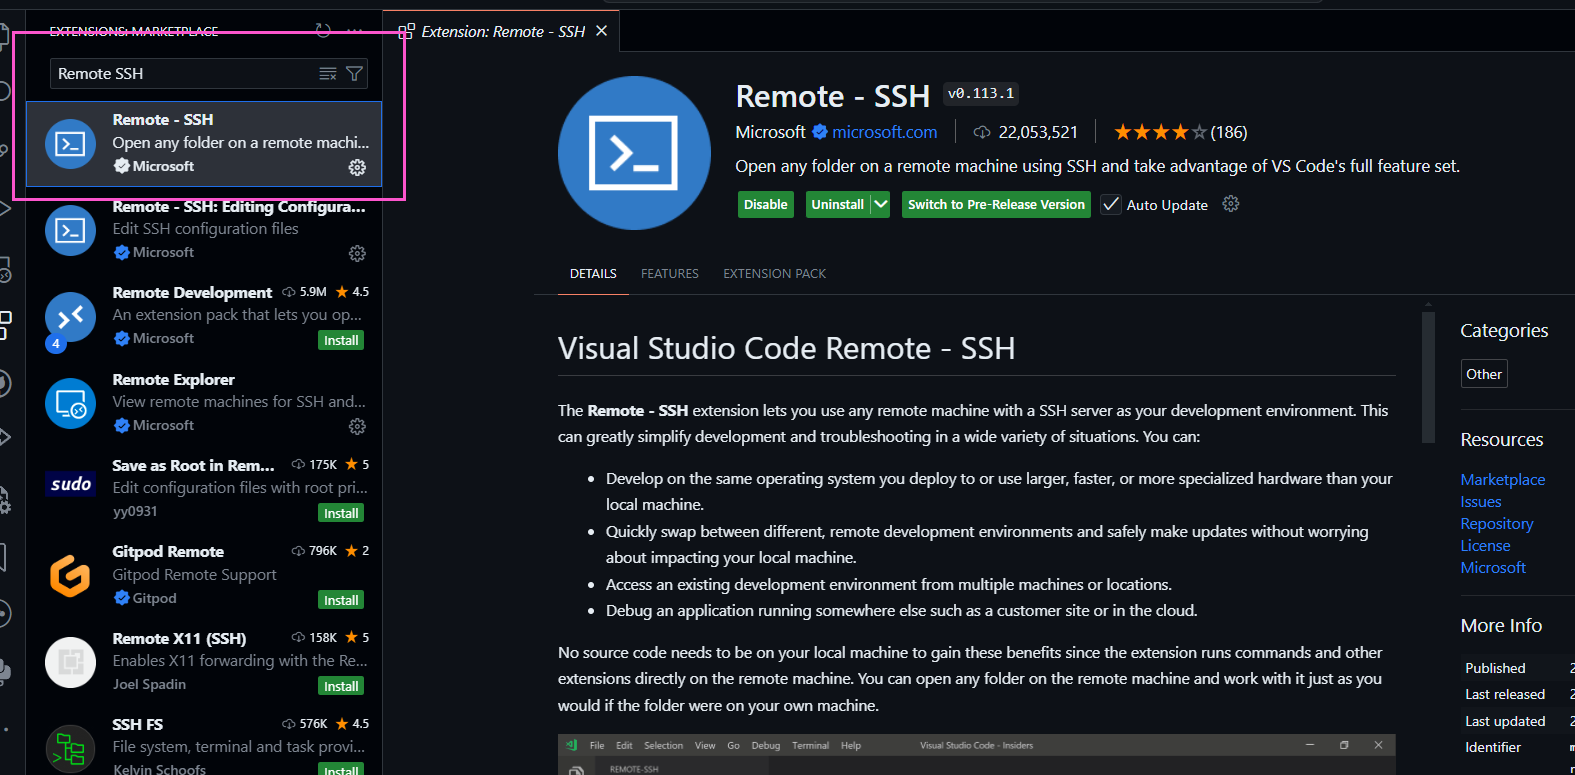
Task: Click the large Remote - SSH logo in details
Action: [x=634, y=153]
